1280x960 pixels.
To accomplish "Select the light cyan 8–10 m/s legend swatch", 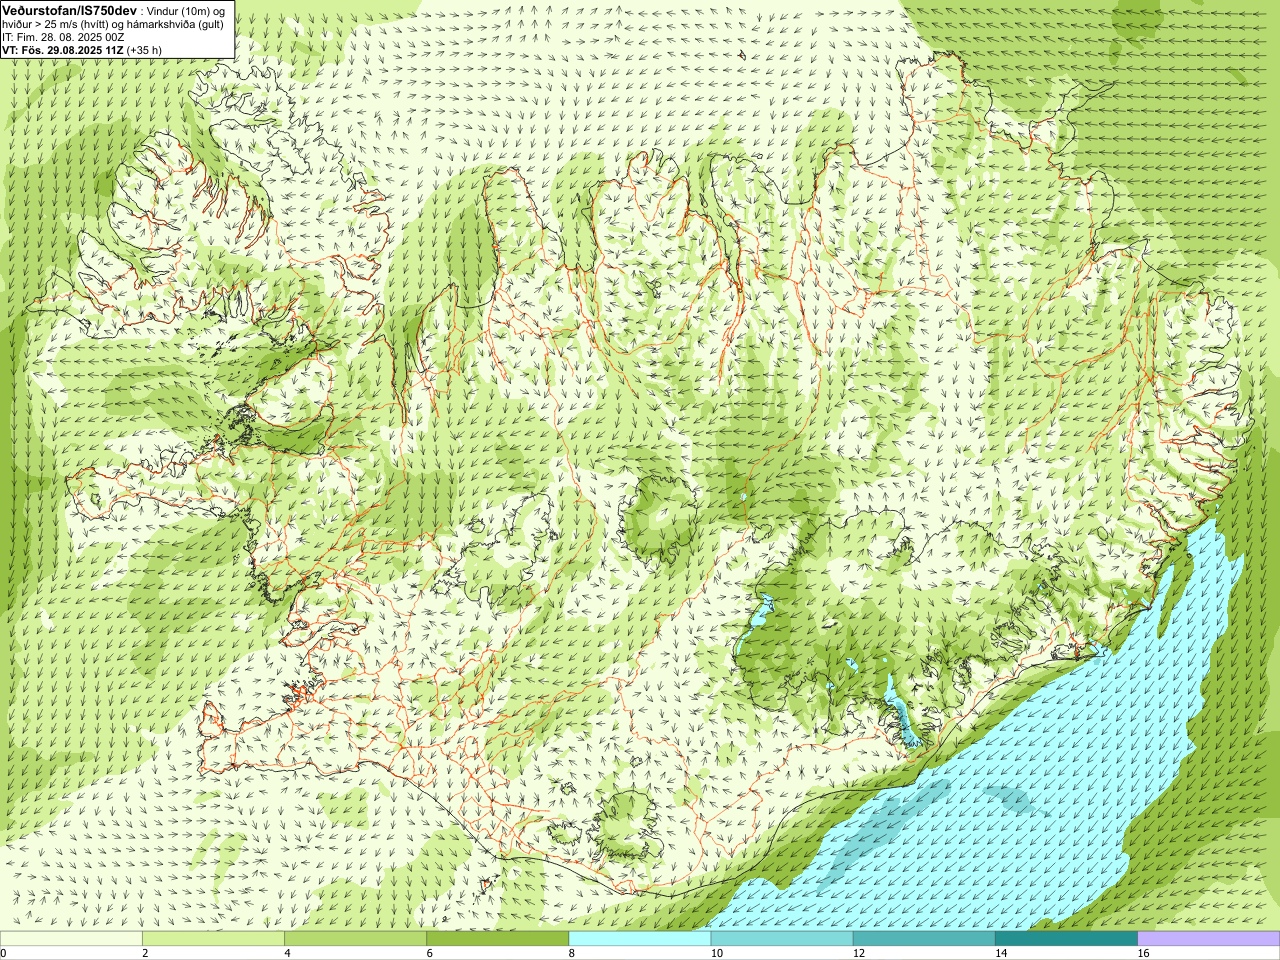I will pos(640,939).
